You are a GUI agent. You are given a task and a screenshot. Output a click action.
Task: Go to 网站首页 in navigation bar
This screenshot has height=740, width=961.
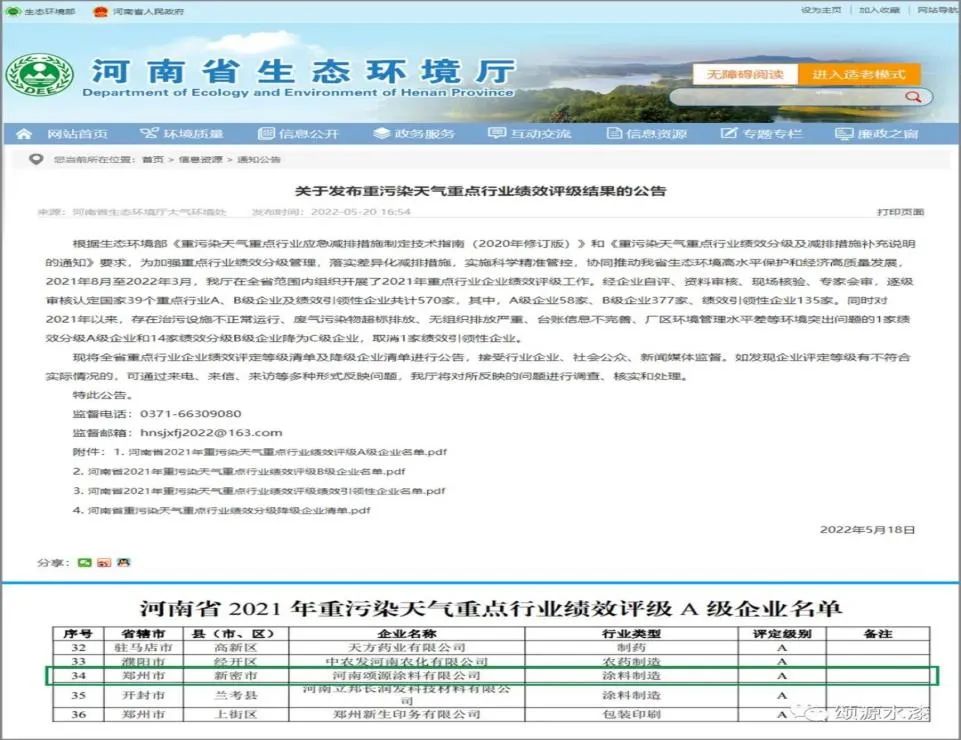coord(77,134)
